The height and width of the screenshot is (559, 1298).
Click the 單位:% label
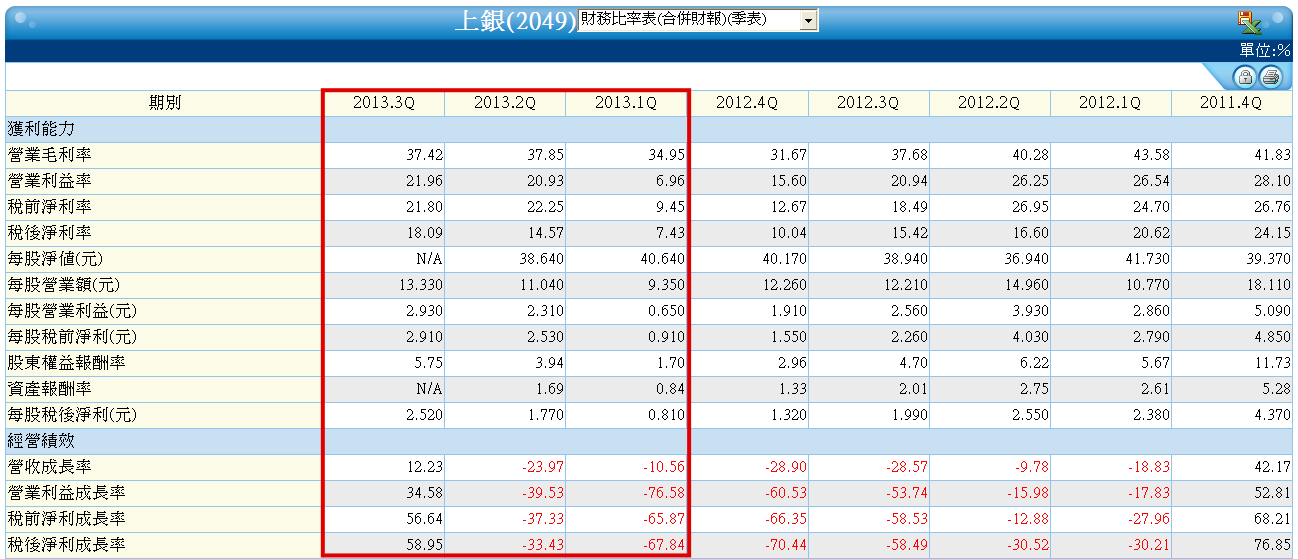1265,50
